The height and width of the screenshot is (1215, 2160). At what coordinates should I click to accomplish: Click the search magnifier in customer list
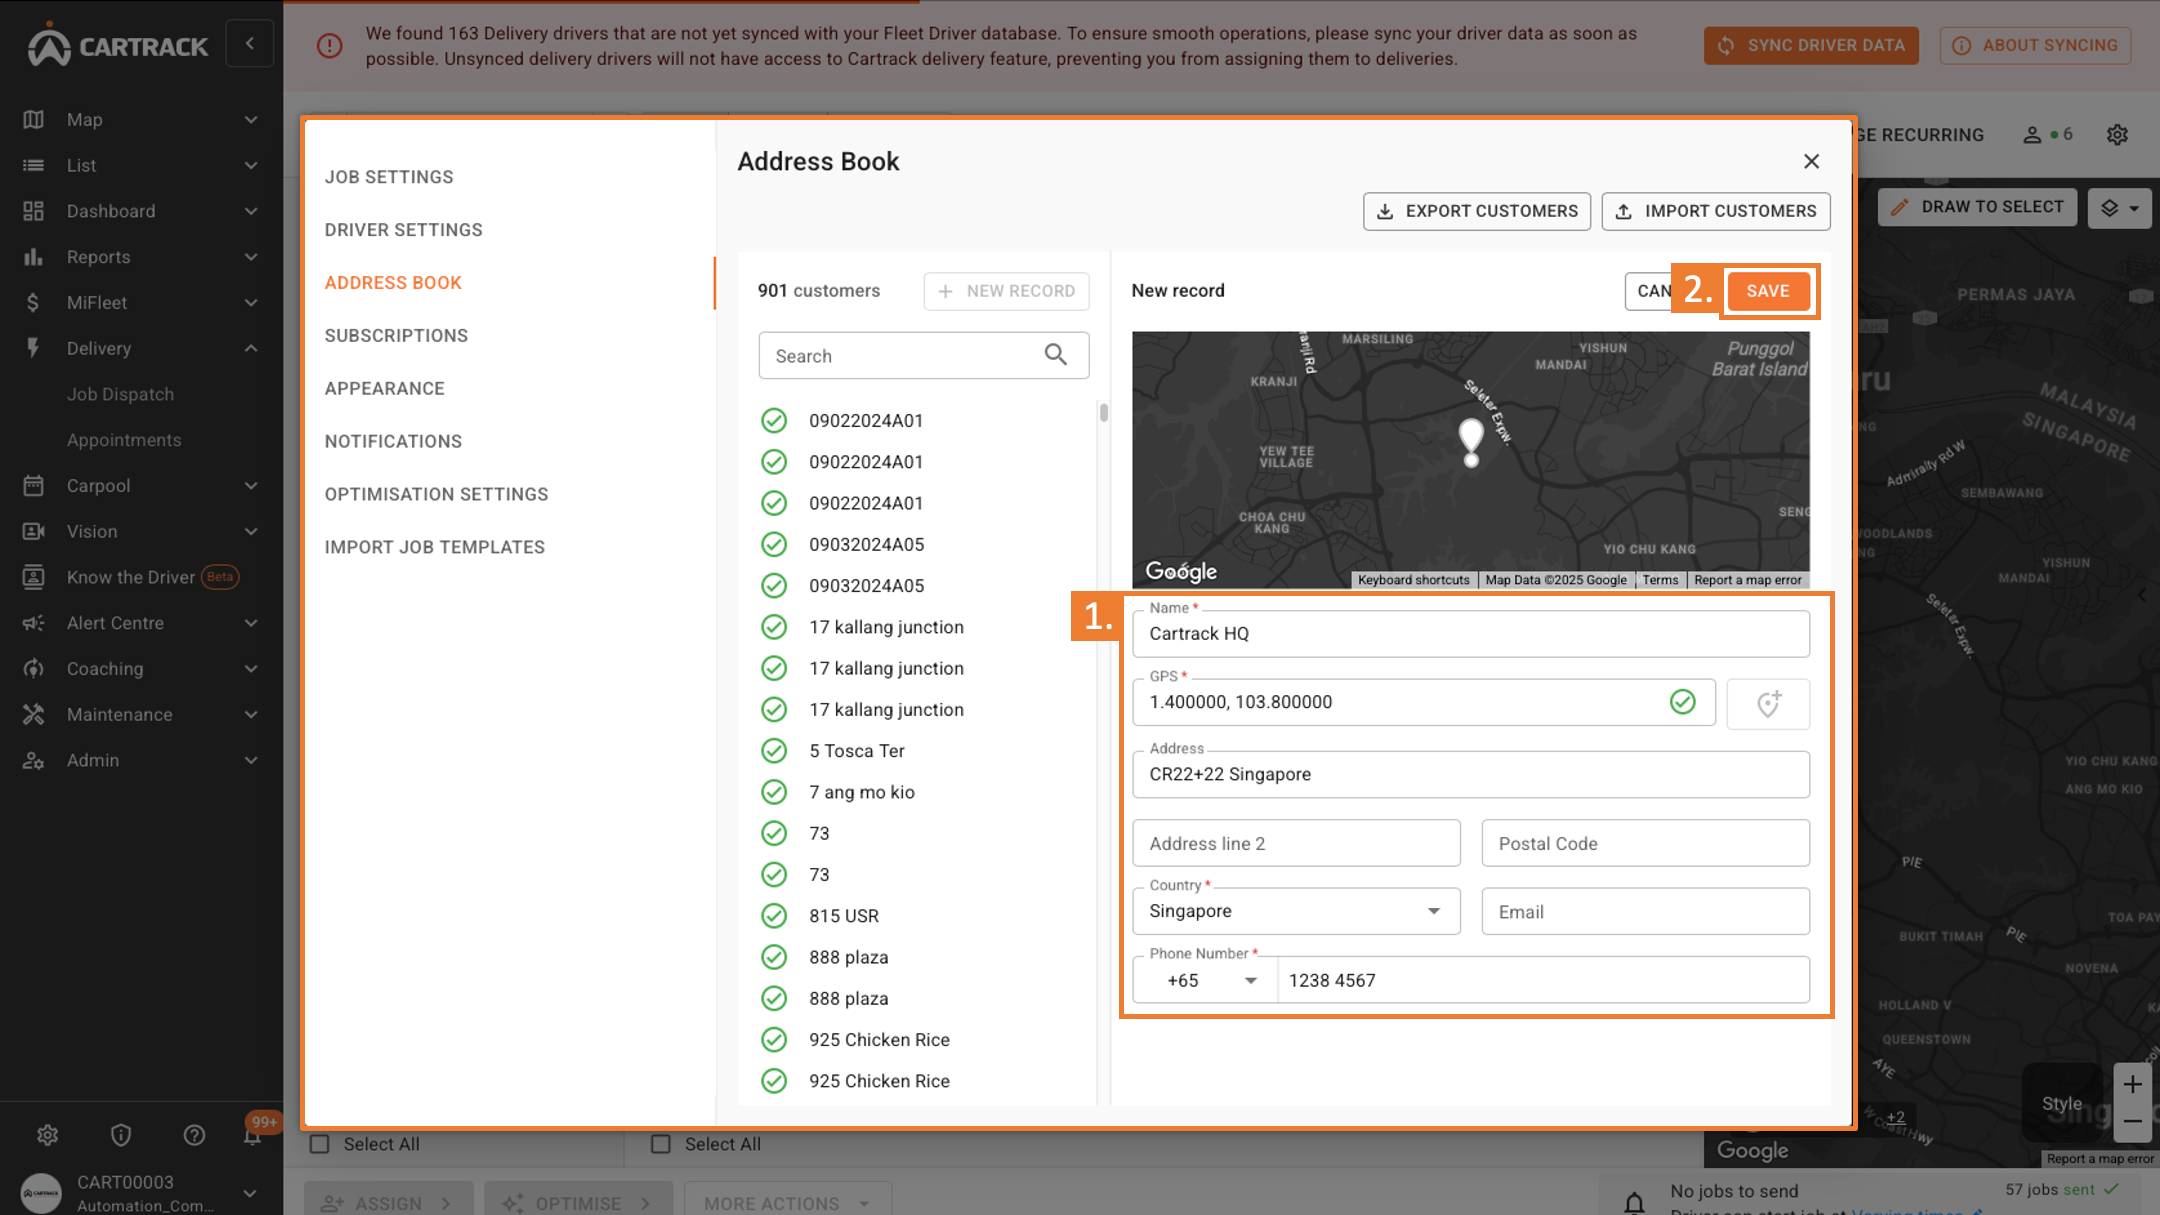point(1055,355)
